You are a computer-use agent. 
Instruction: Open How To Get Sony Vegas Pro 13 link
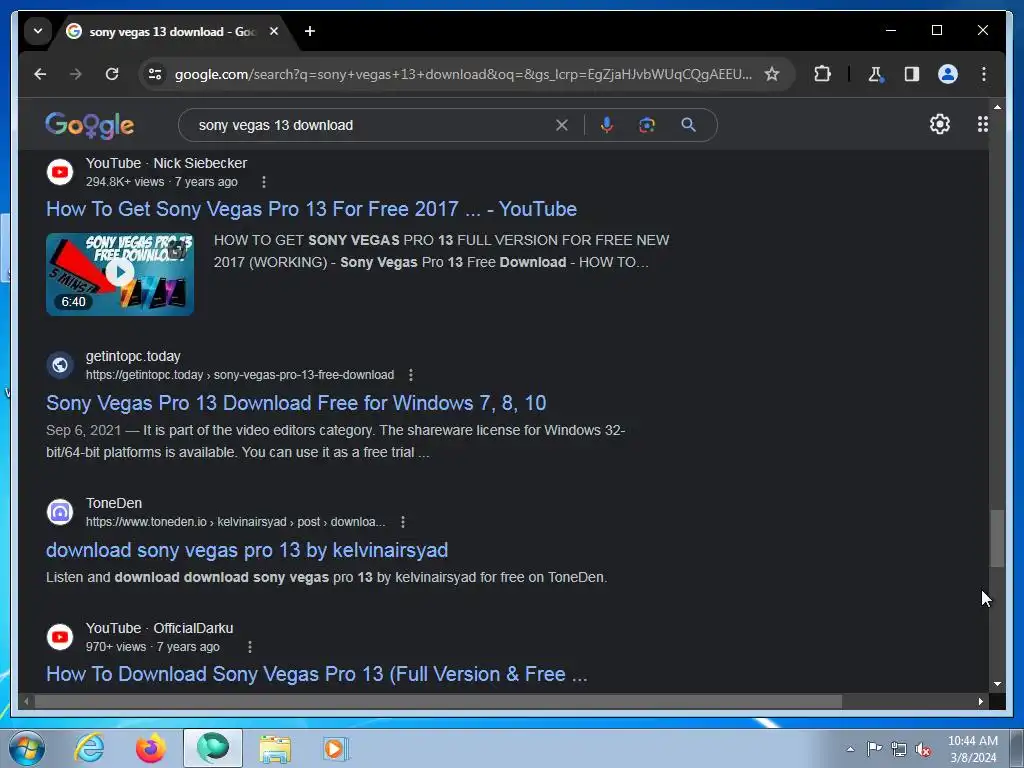click(x=312, y=209)
